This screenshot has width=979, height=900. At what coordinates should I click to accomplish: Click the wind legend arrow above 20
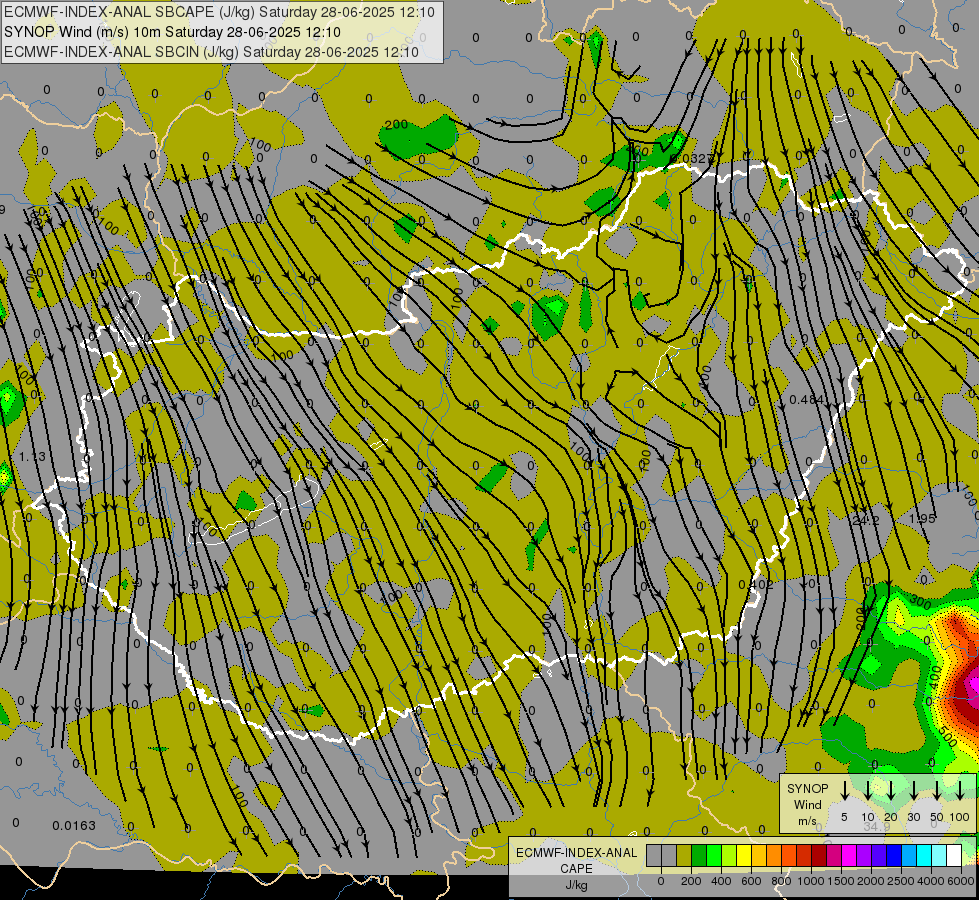(x=891, y=790)
